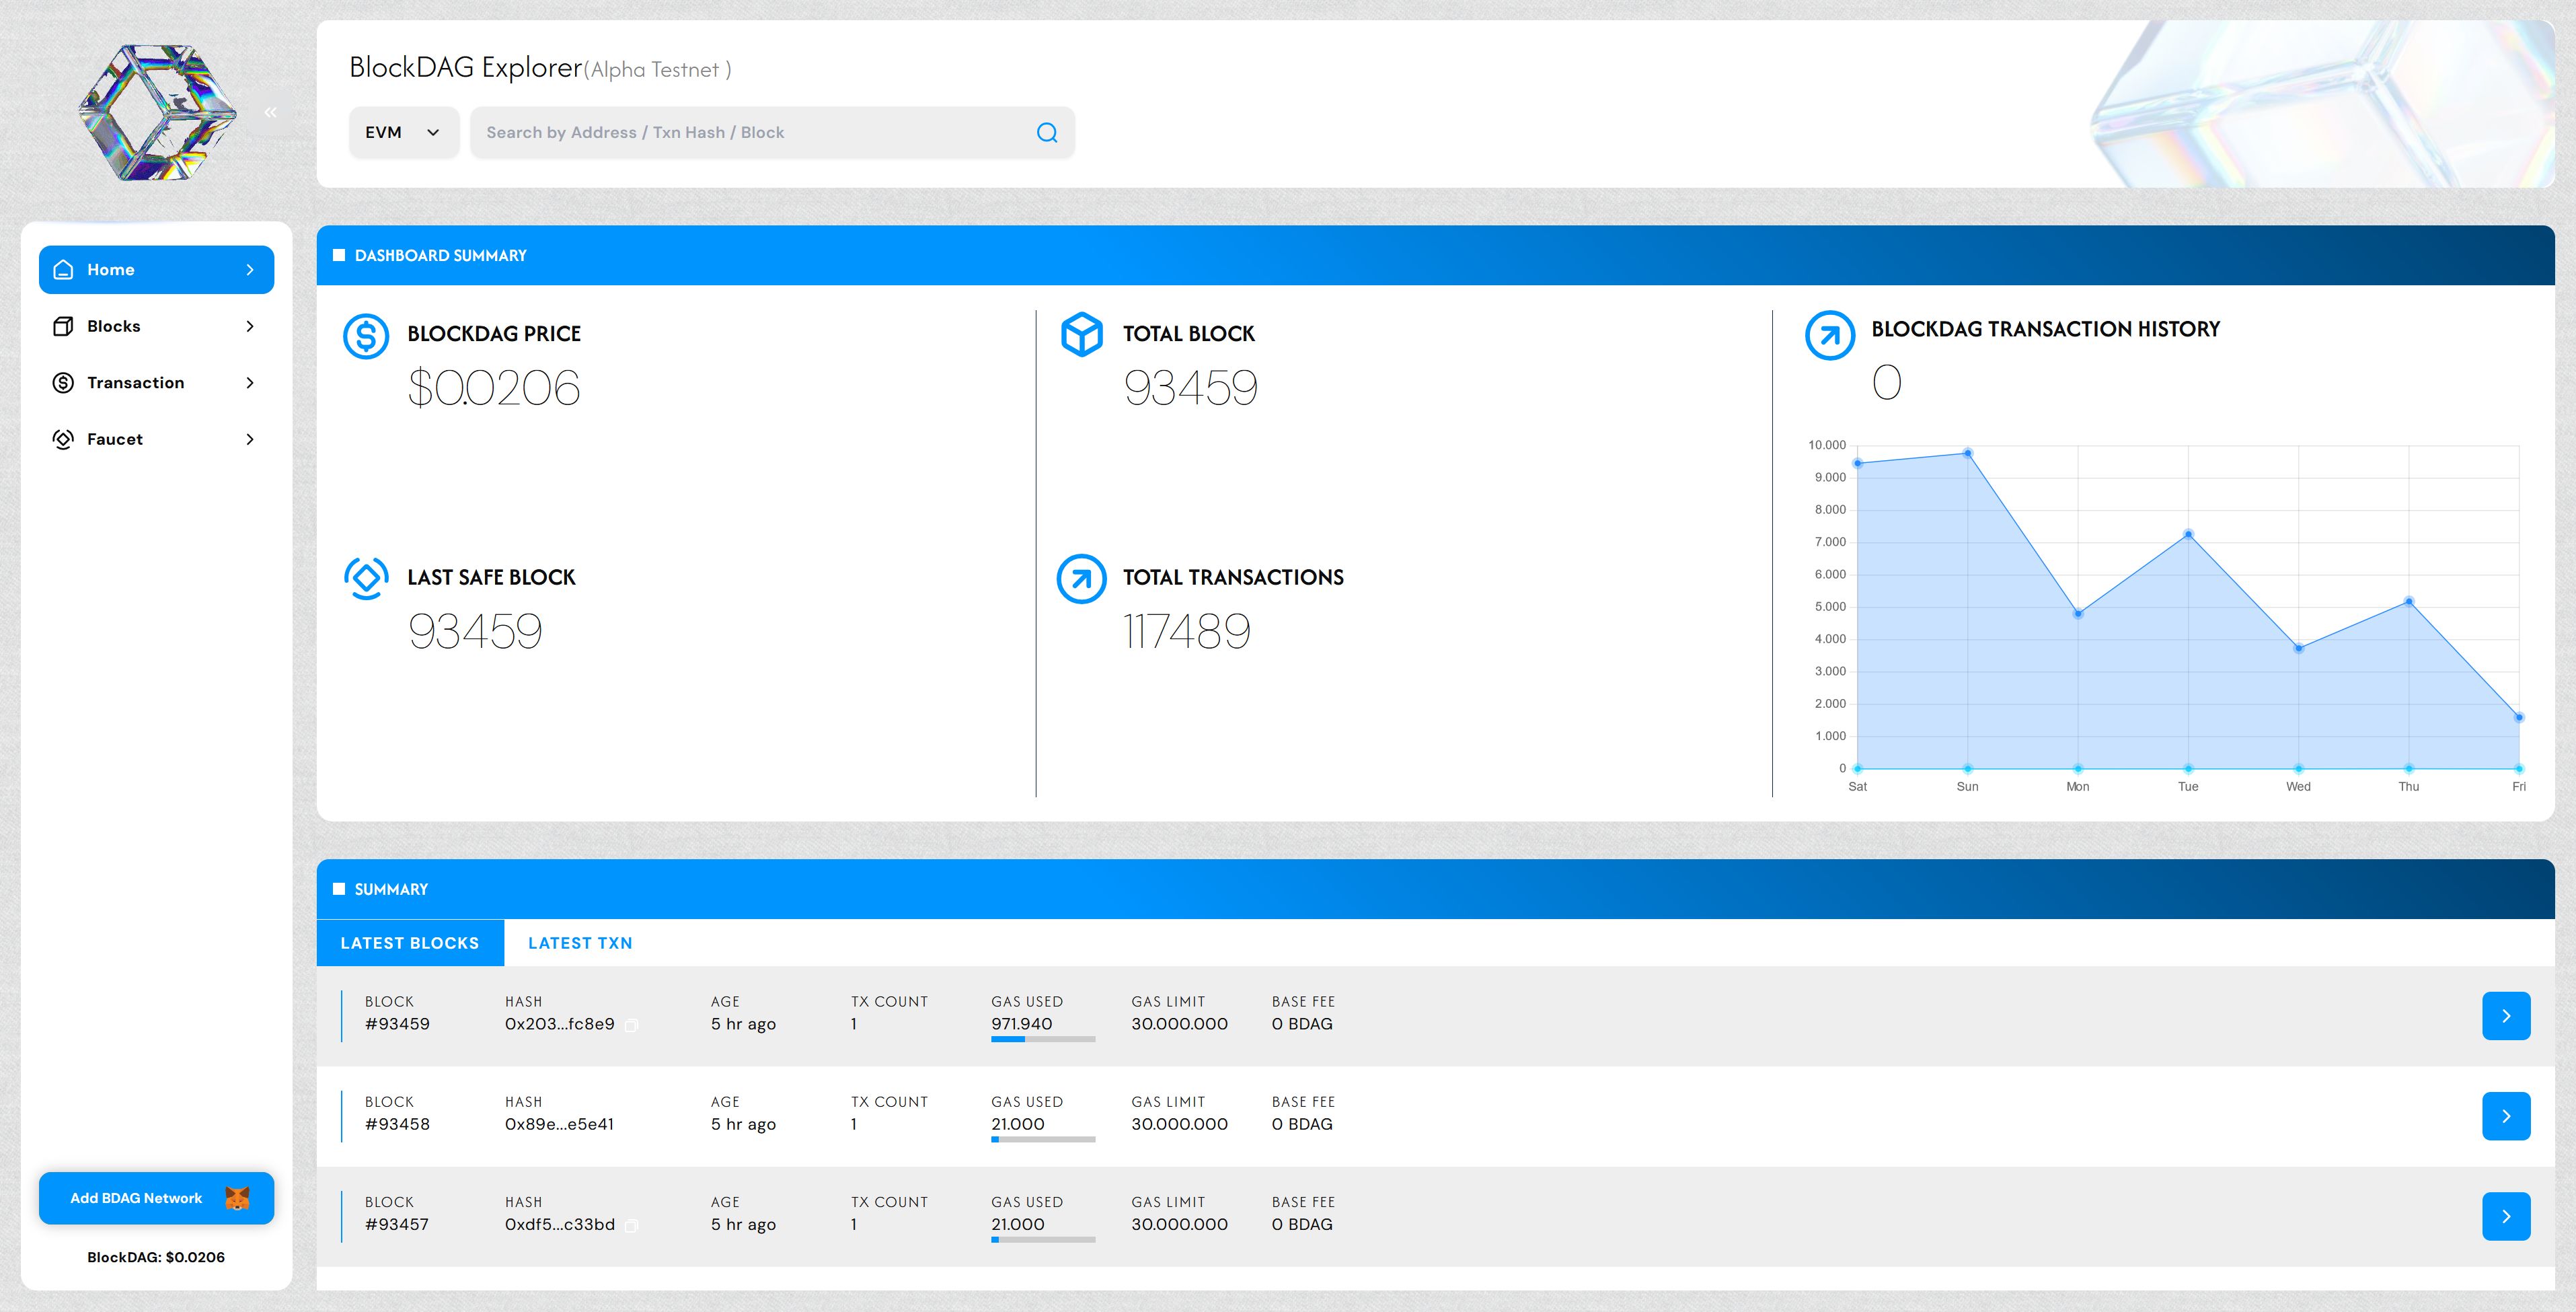Screen dimensions: 2576x1312
Task: Click the Monday data point on chart
Action: click(2078, 614)
